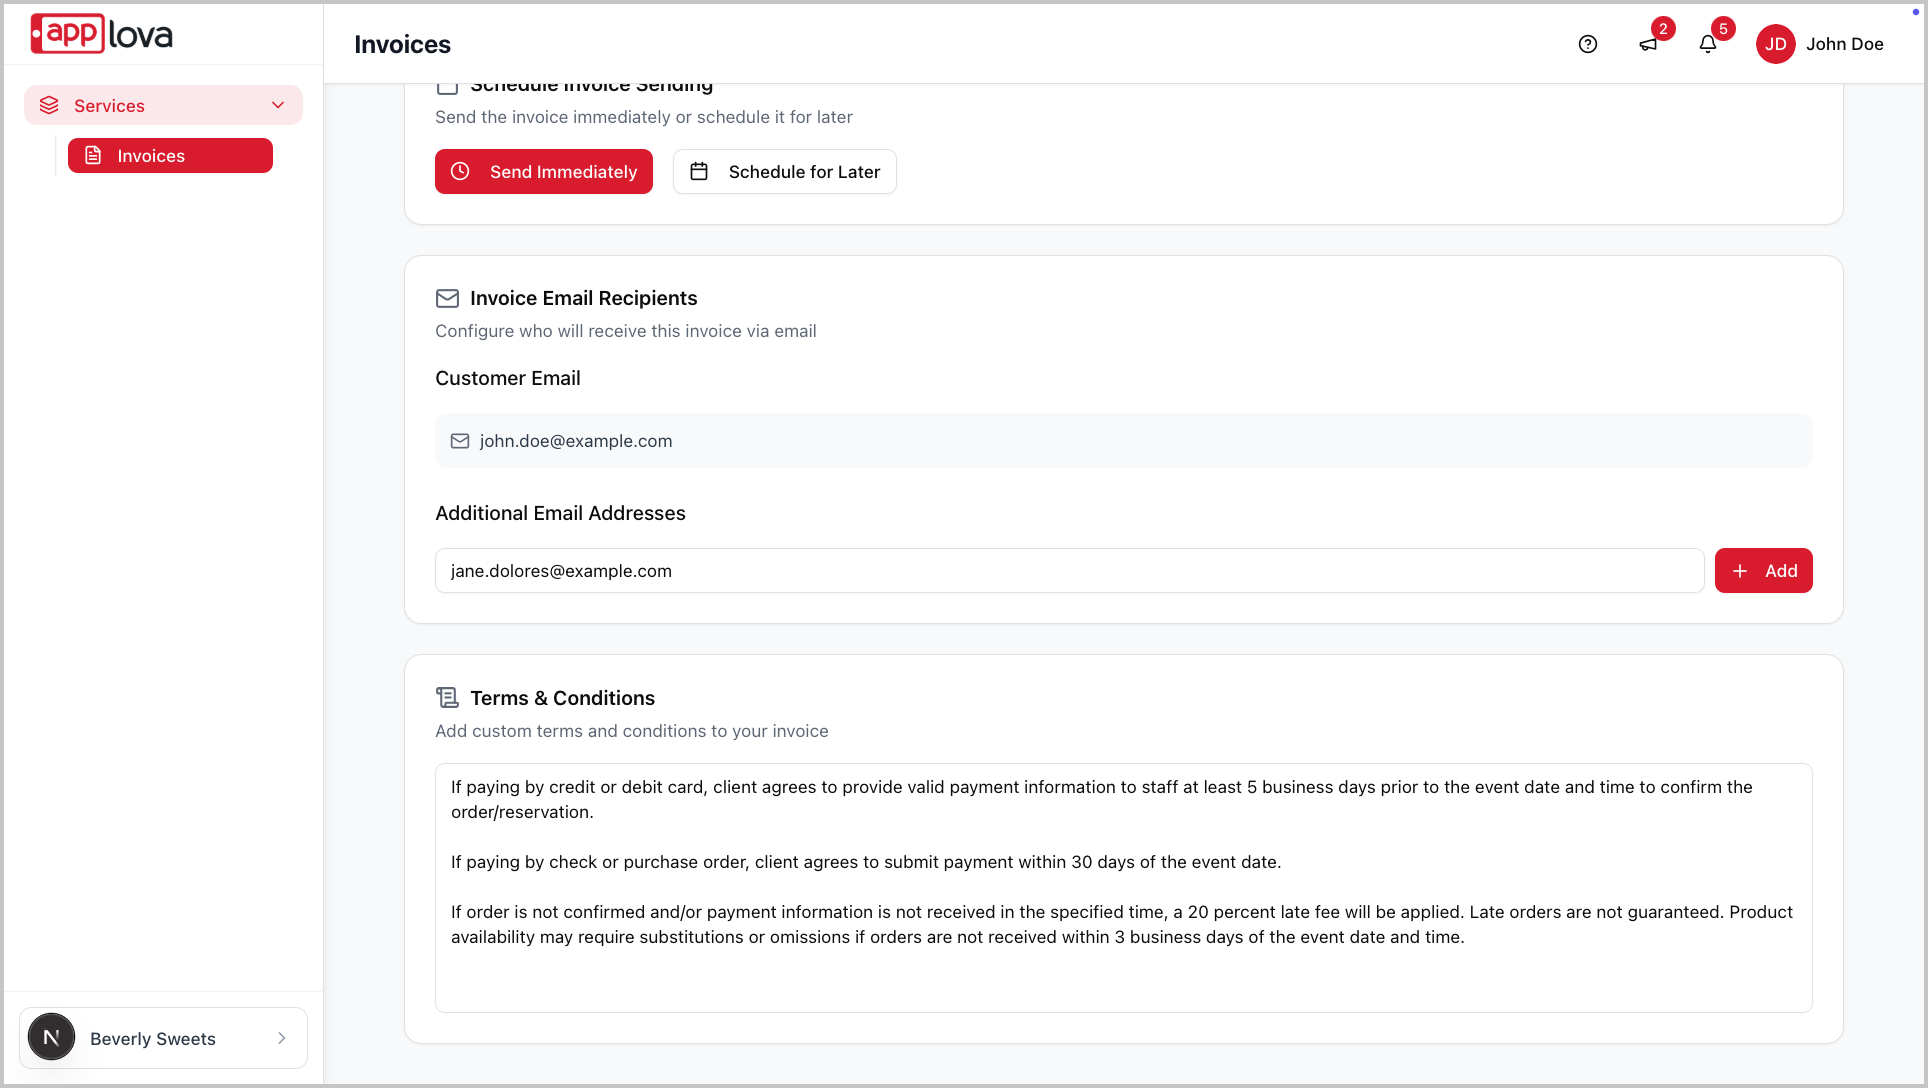Click the JD user avatar
Image resolution: width=1928 pixels, height=1088 pixels.
[1776, 44]
